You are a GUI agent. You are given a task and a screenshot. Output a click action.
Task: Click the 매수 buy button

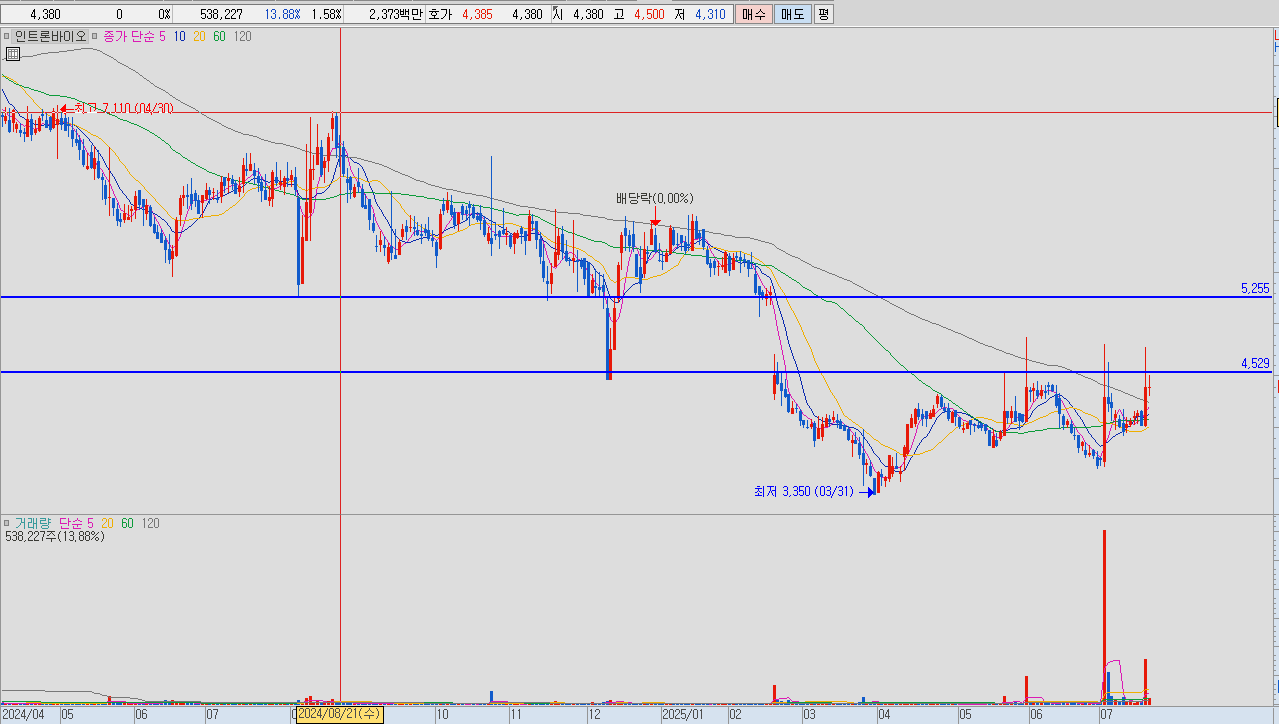point(753,14)
